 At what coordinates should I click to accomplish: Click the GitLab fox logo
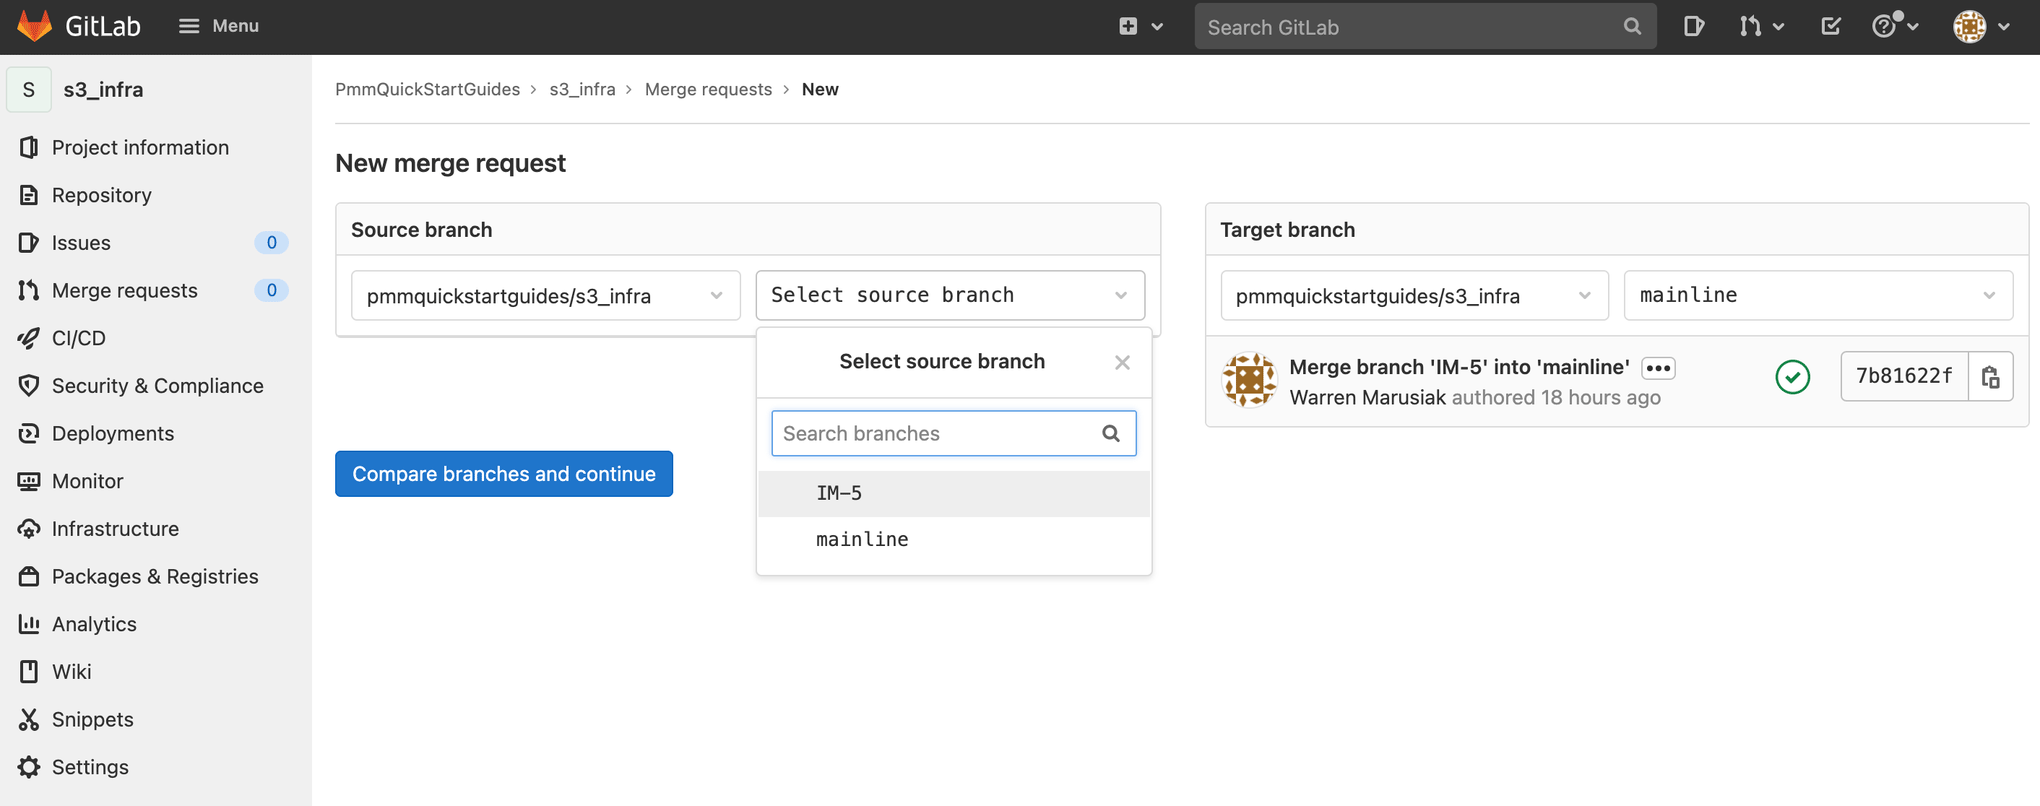pos(35,26)
